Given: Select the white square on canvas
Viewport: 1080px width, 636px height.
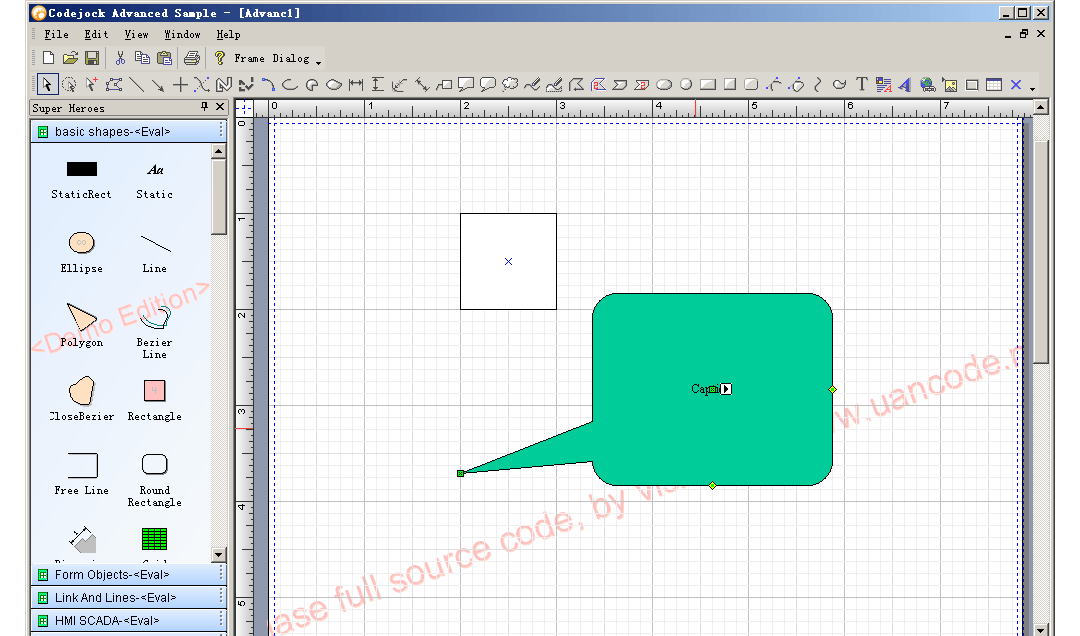Looking at the screenshot, I should pos(508,261).
